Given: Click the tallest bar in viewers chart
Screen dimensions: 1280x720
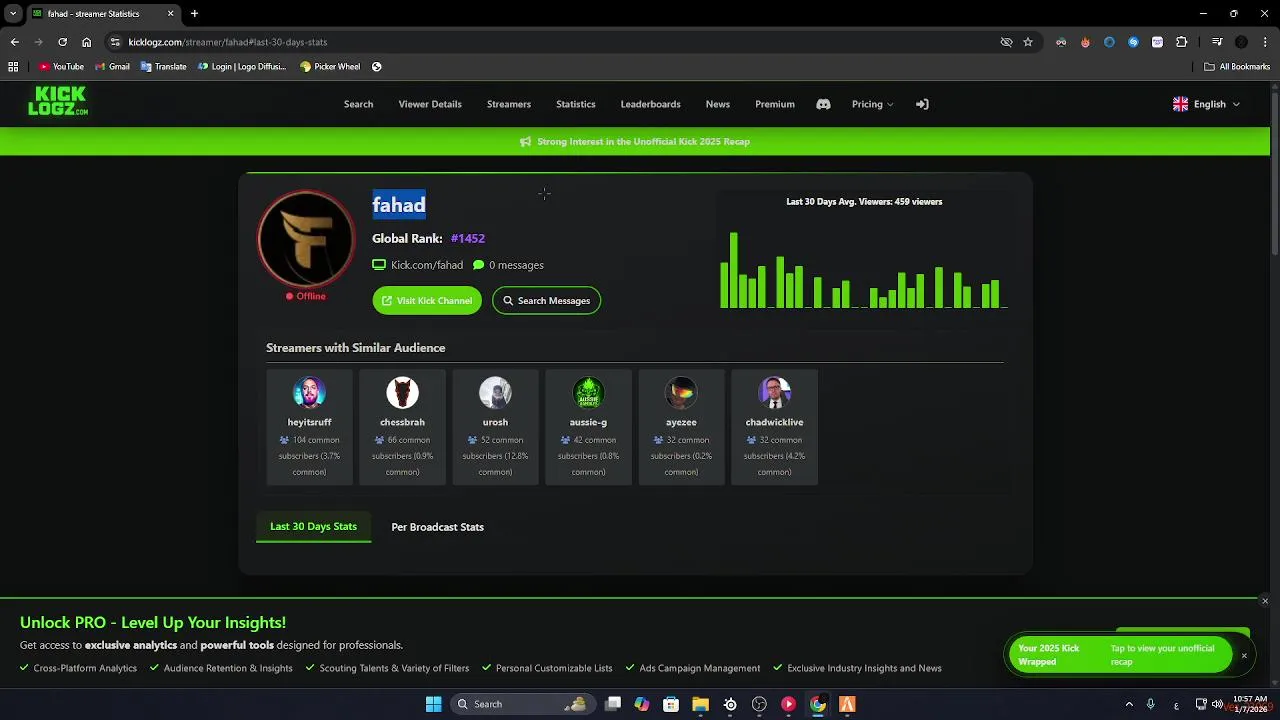Looking at the screenshot, I should (x=734, y=270).
